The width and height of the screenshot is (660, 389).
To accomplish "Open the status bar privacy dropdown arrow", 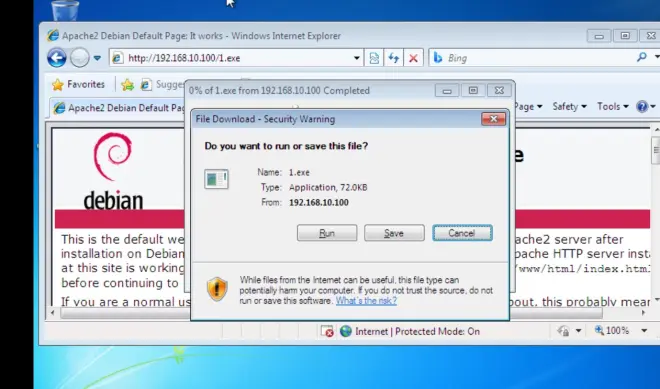I will [x=578, y=331].
